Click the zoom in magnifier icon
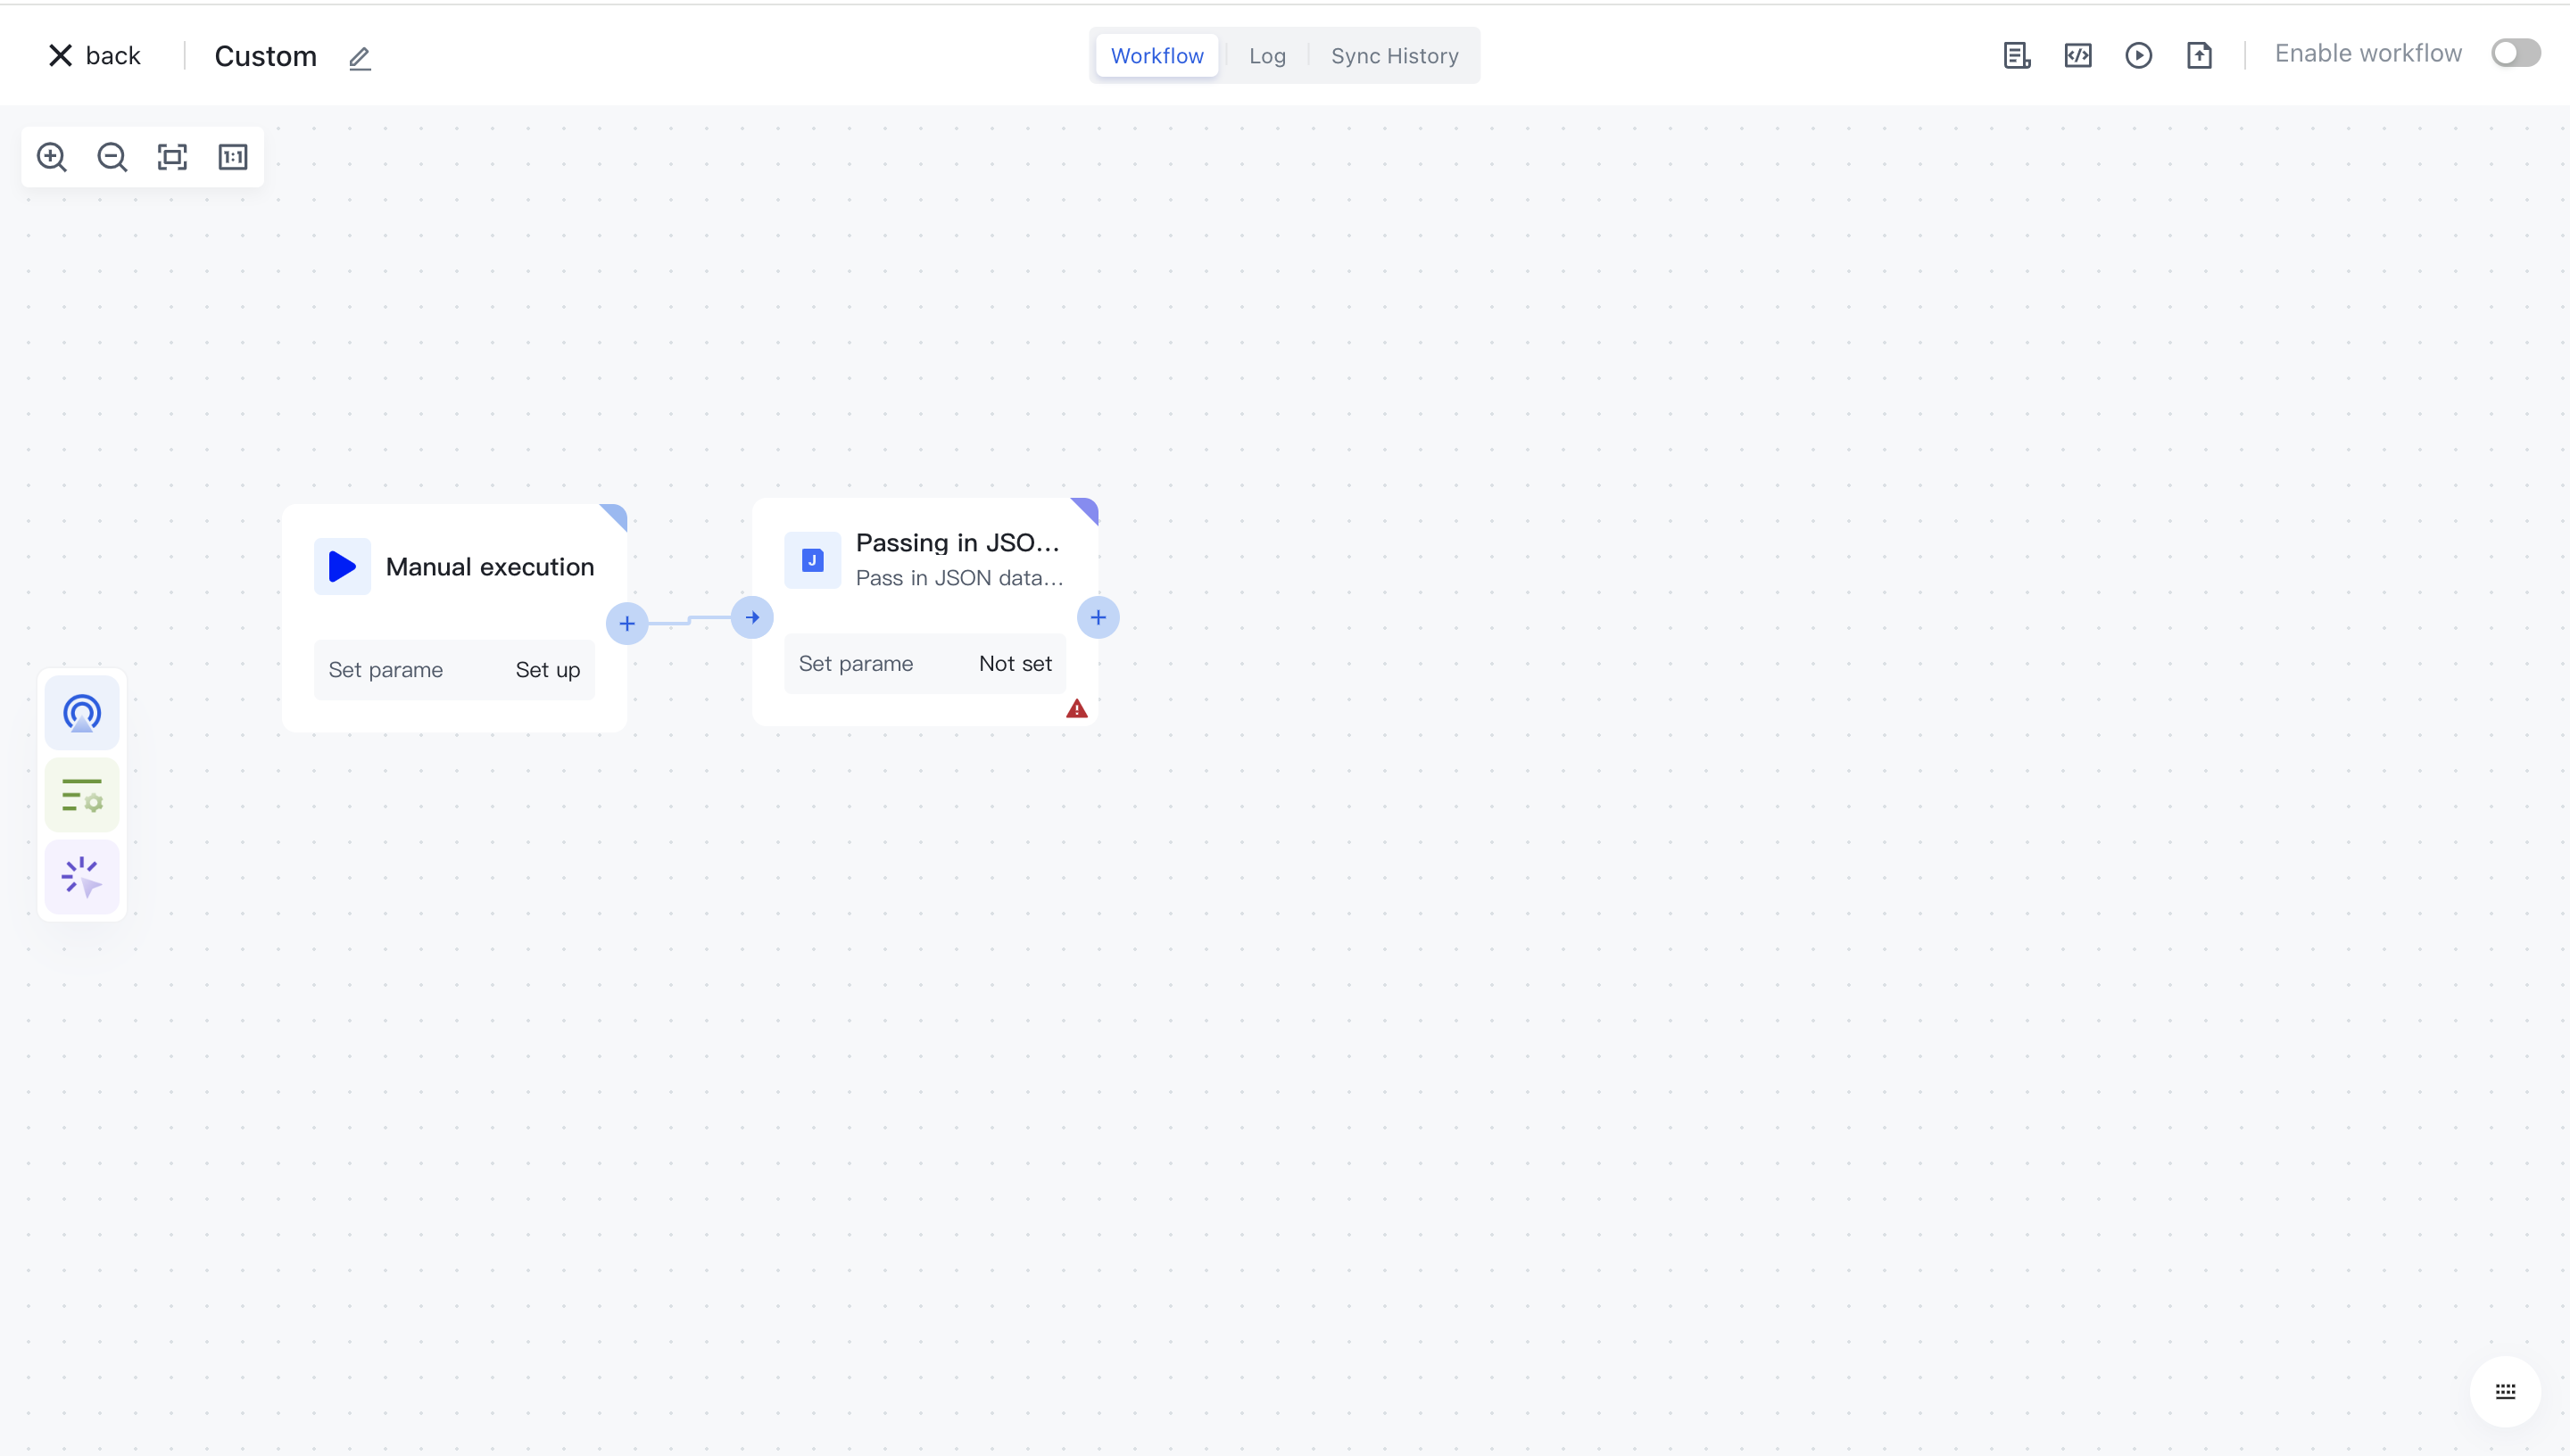This screenshot has height=1456, width=2570. coord(52,157)
